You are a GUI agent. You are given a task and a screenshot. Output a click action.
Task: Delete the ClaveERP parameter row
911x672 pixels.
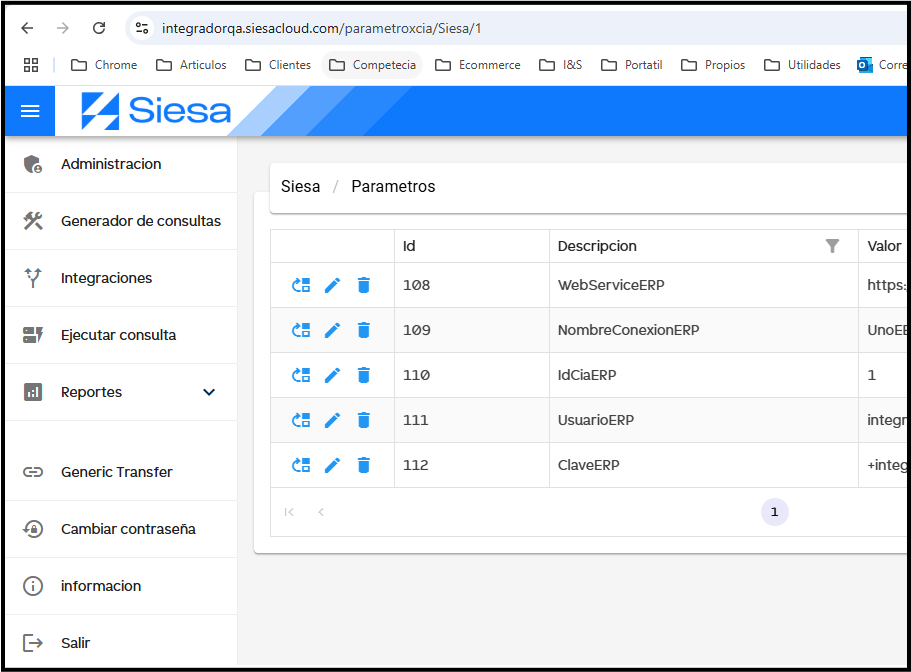[364, 465]
